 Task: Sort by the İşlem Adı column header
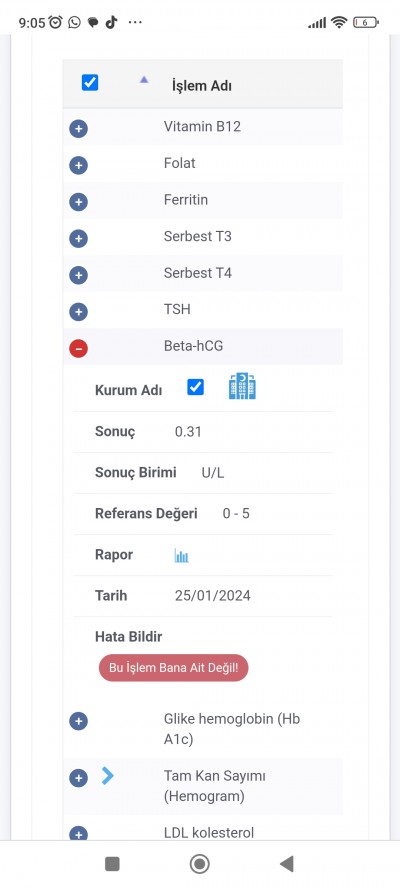(202, 86)
